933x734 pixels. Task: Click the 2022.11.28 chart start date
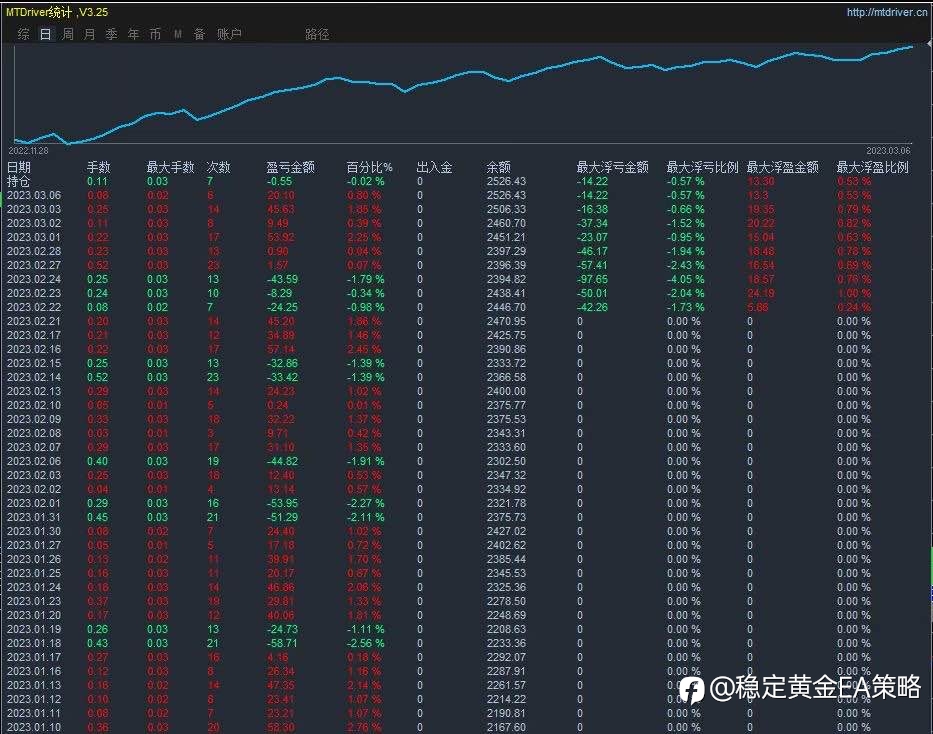coord(29,150)
